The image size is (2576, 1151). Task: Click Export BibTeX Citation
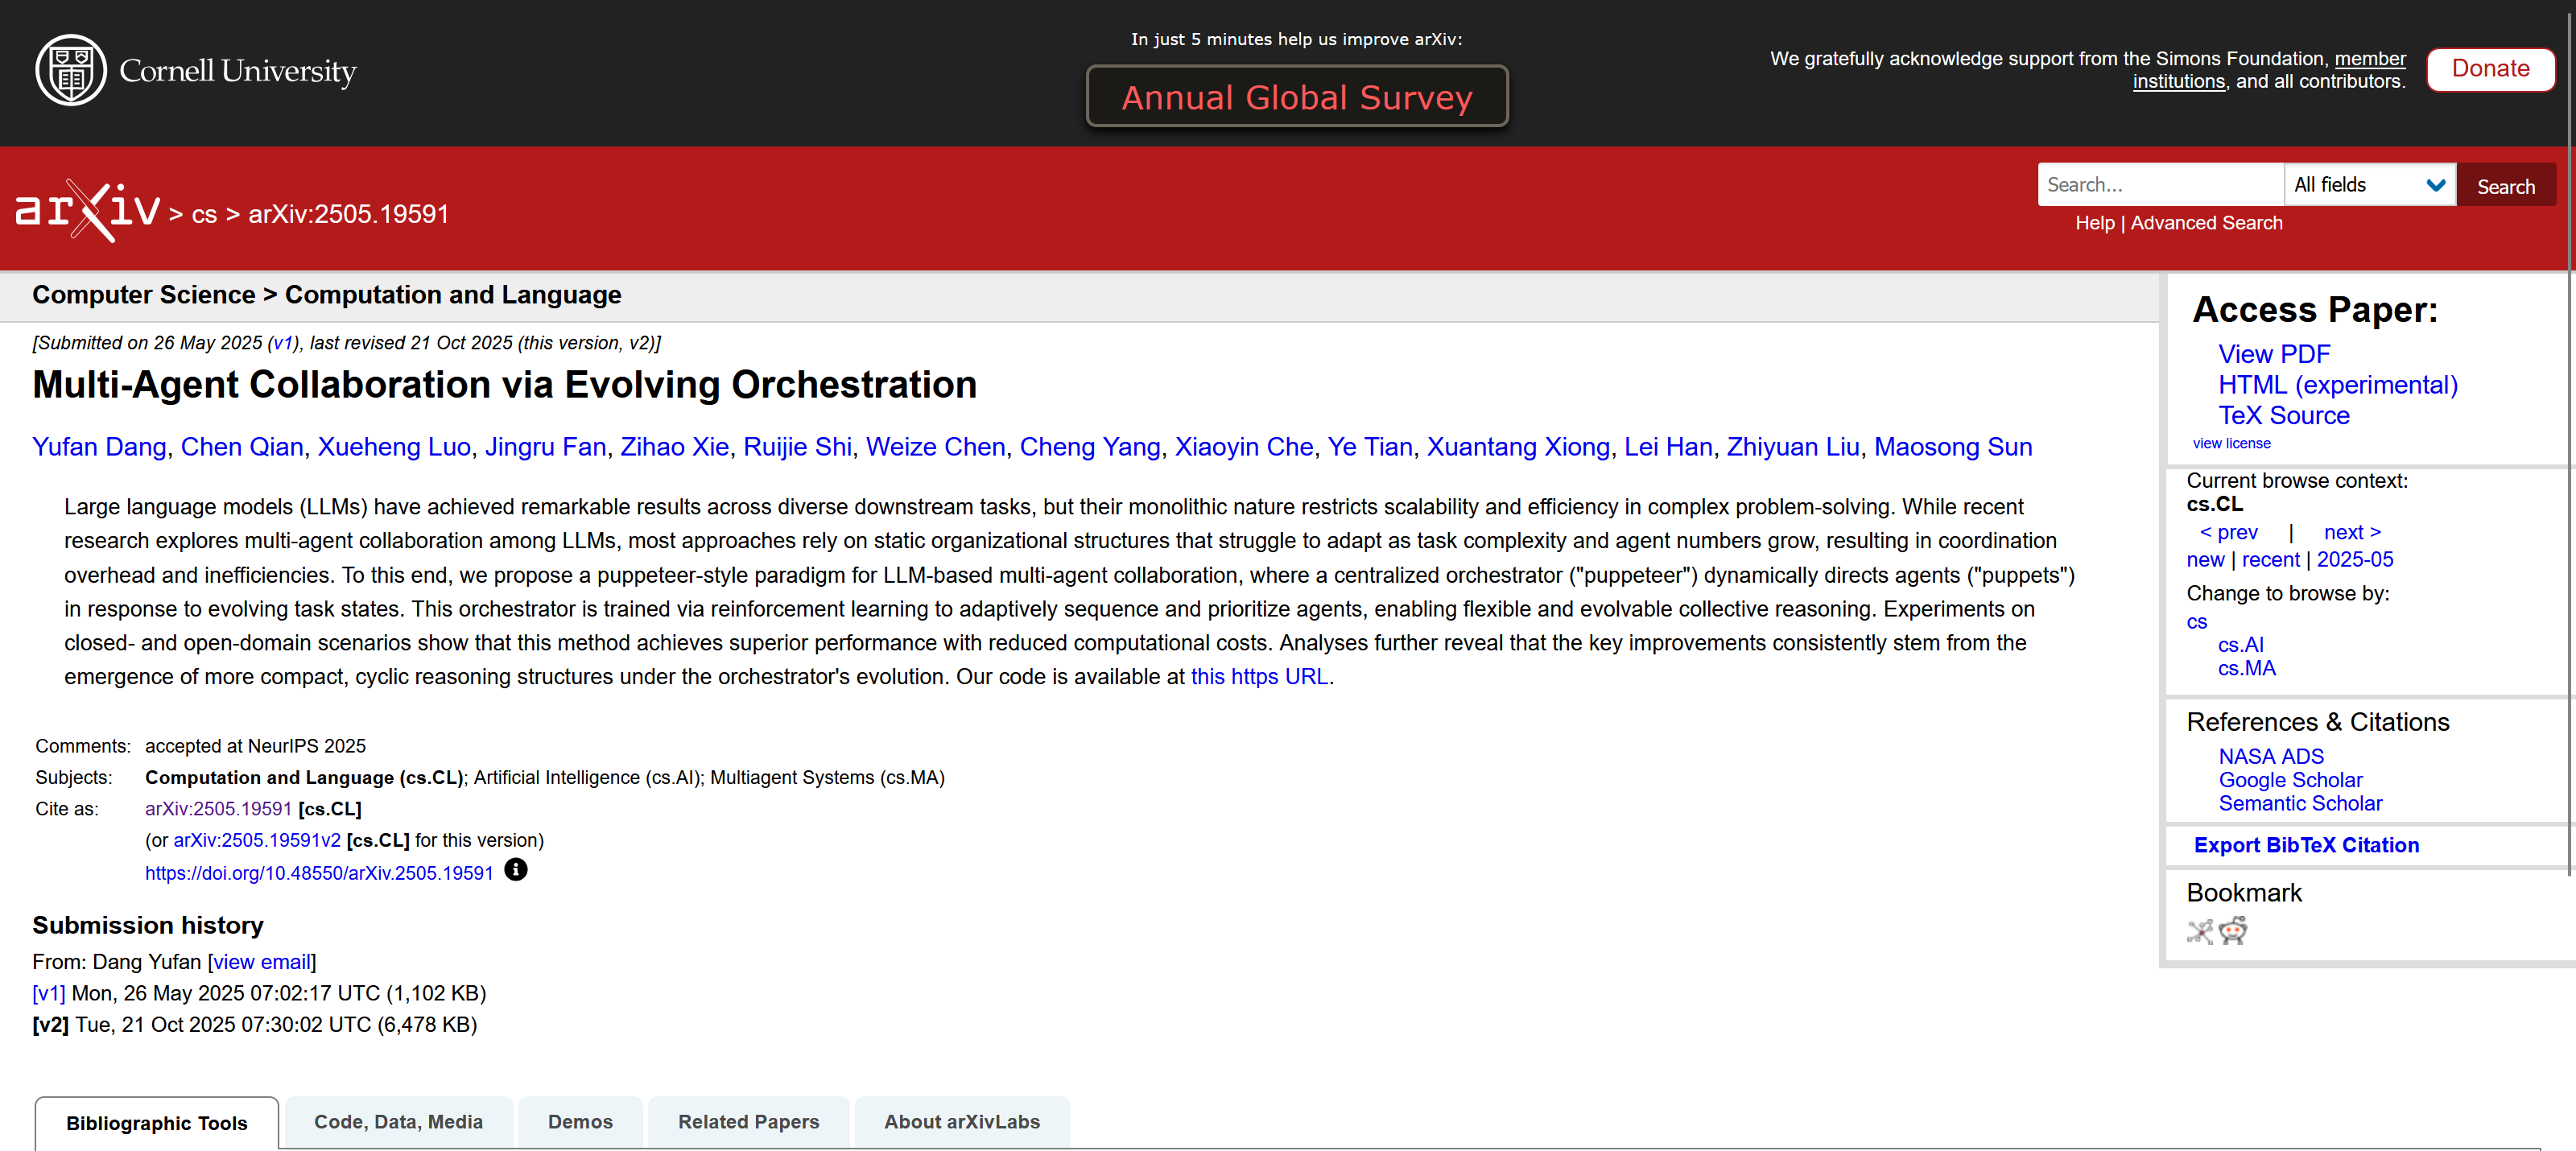tap(2306, 845)
